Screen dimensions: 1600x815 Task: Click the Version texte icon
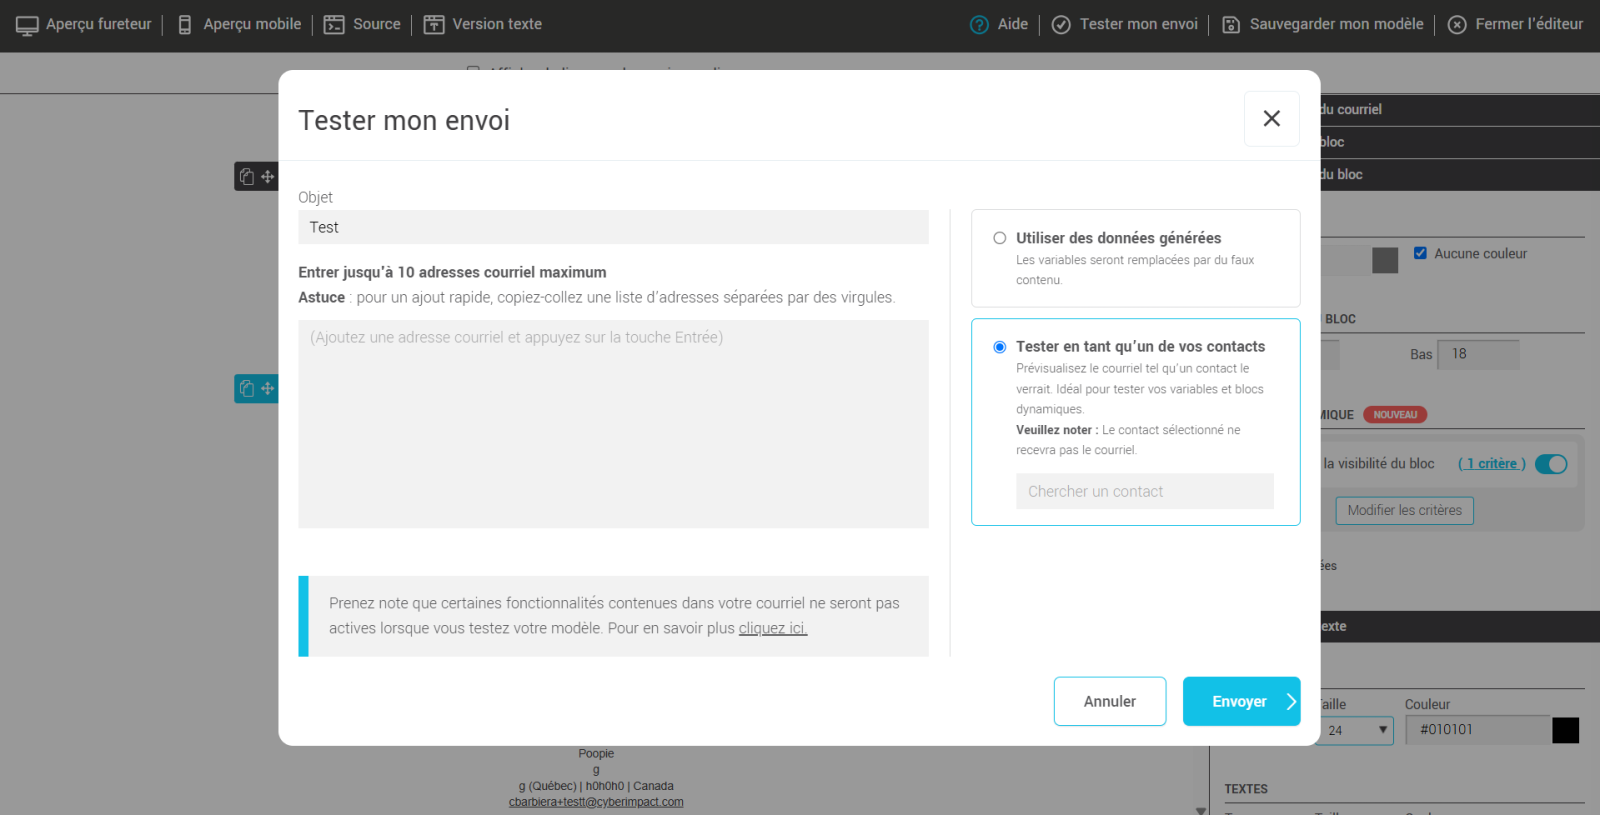click(434, 25)
